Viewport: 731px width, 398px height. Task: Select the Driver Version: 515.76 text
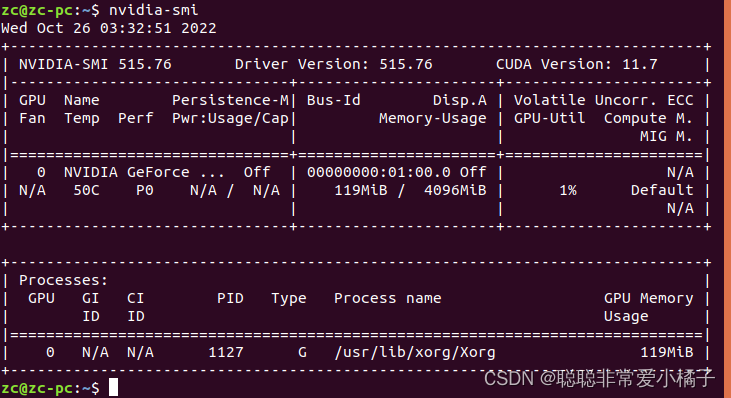334,64
